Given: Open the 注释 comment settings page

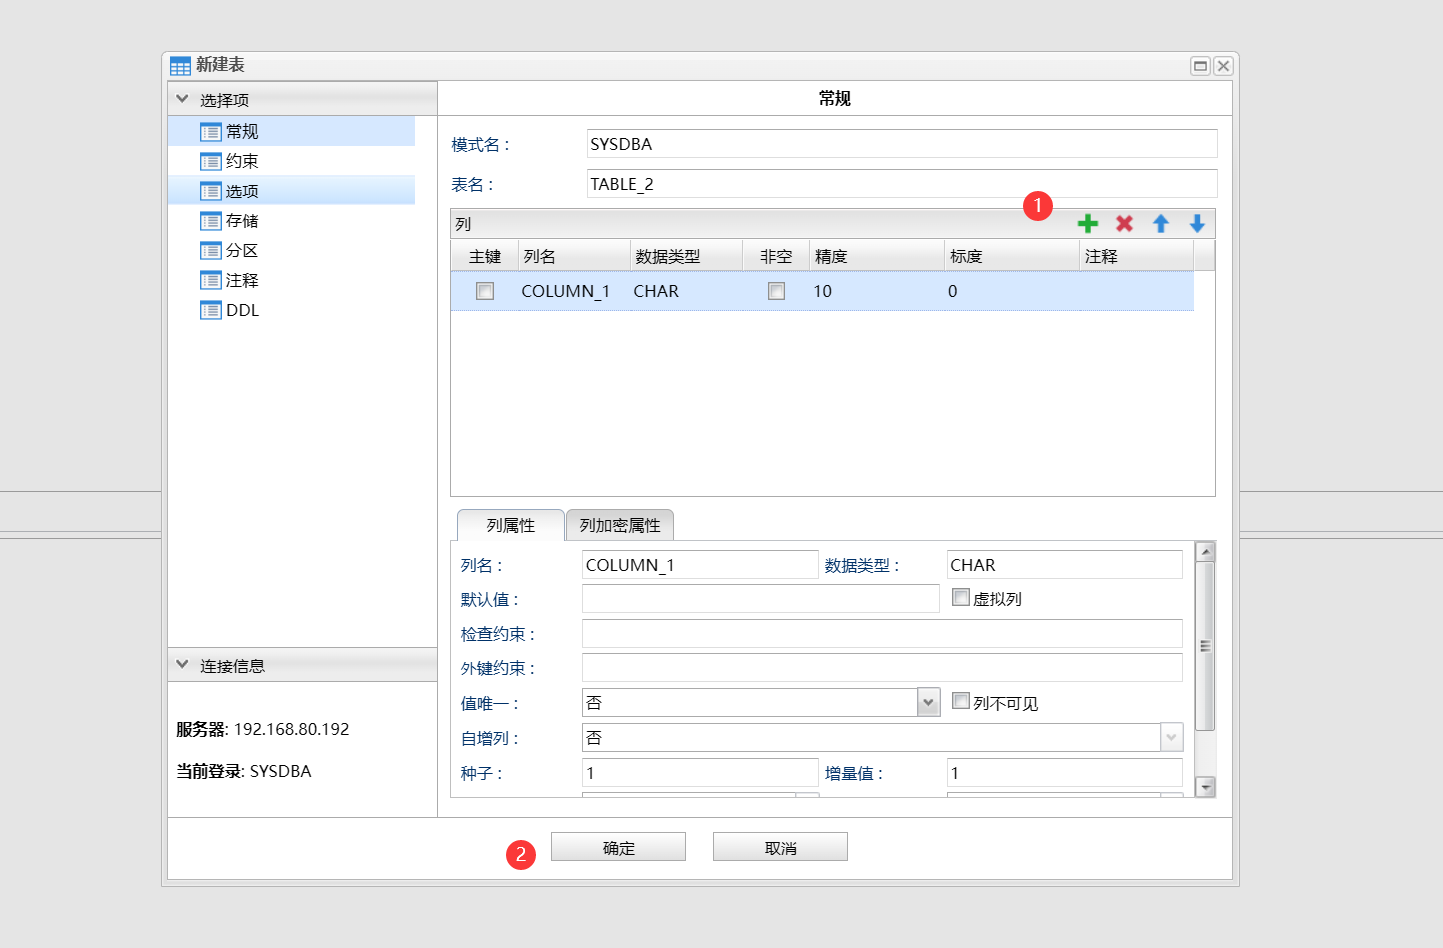Looking at the screenshot, I should tap(242, 280).
